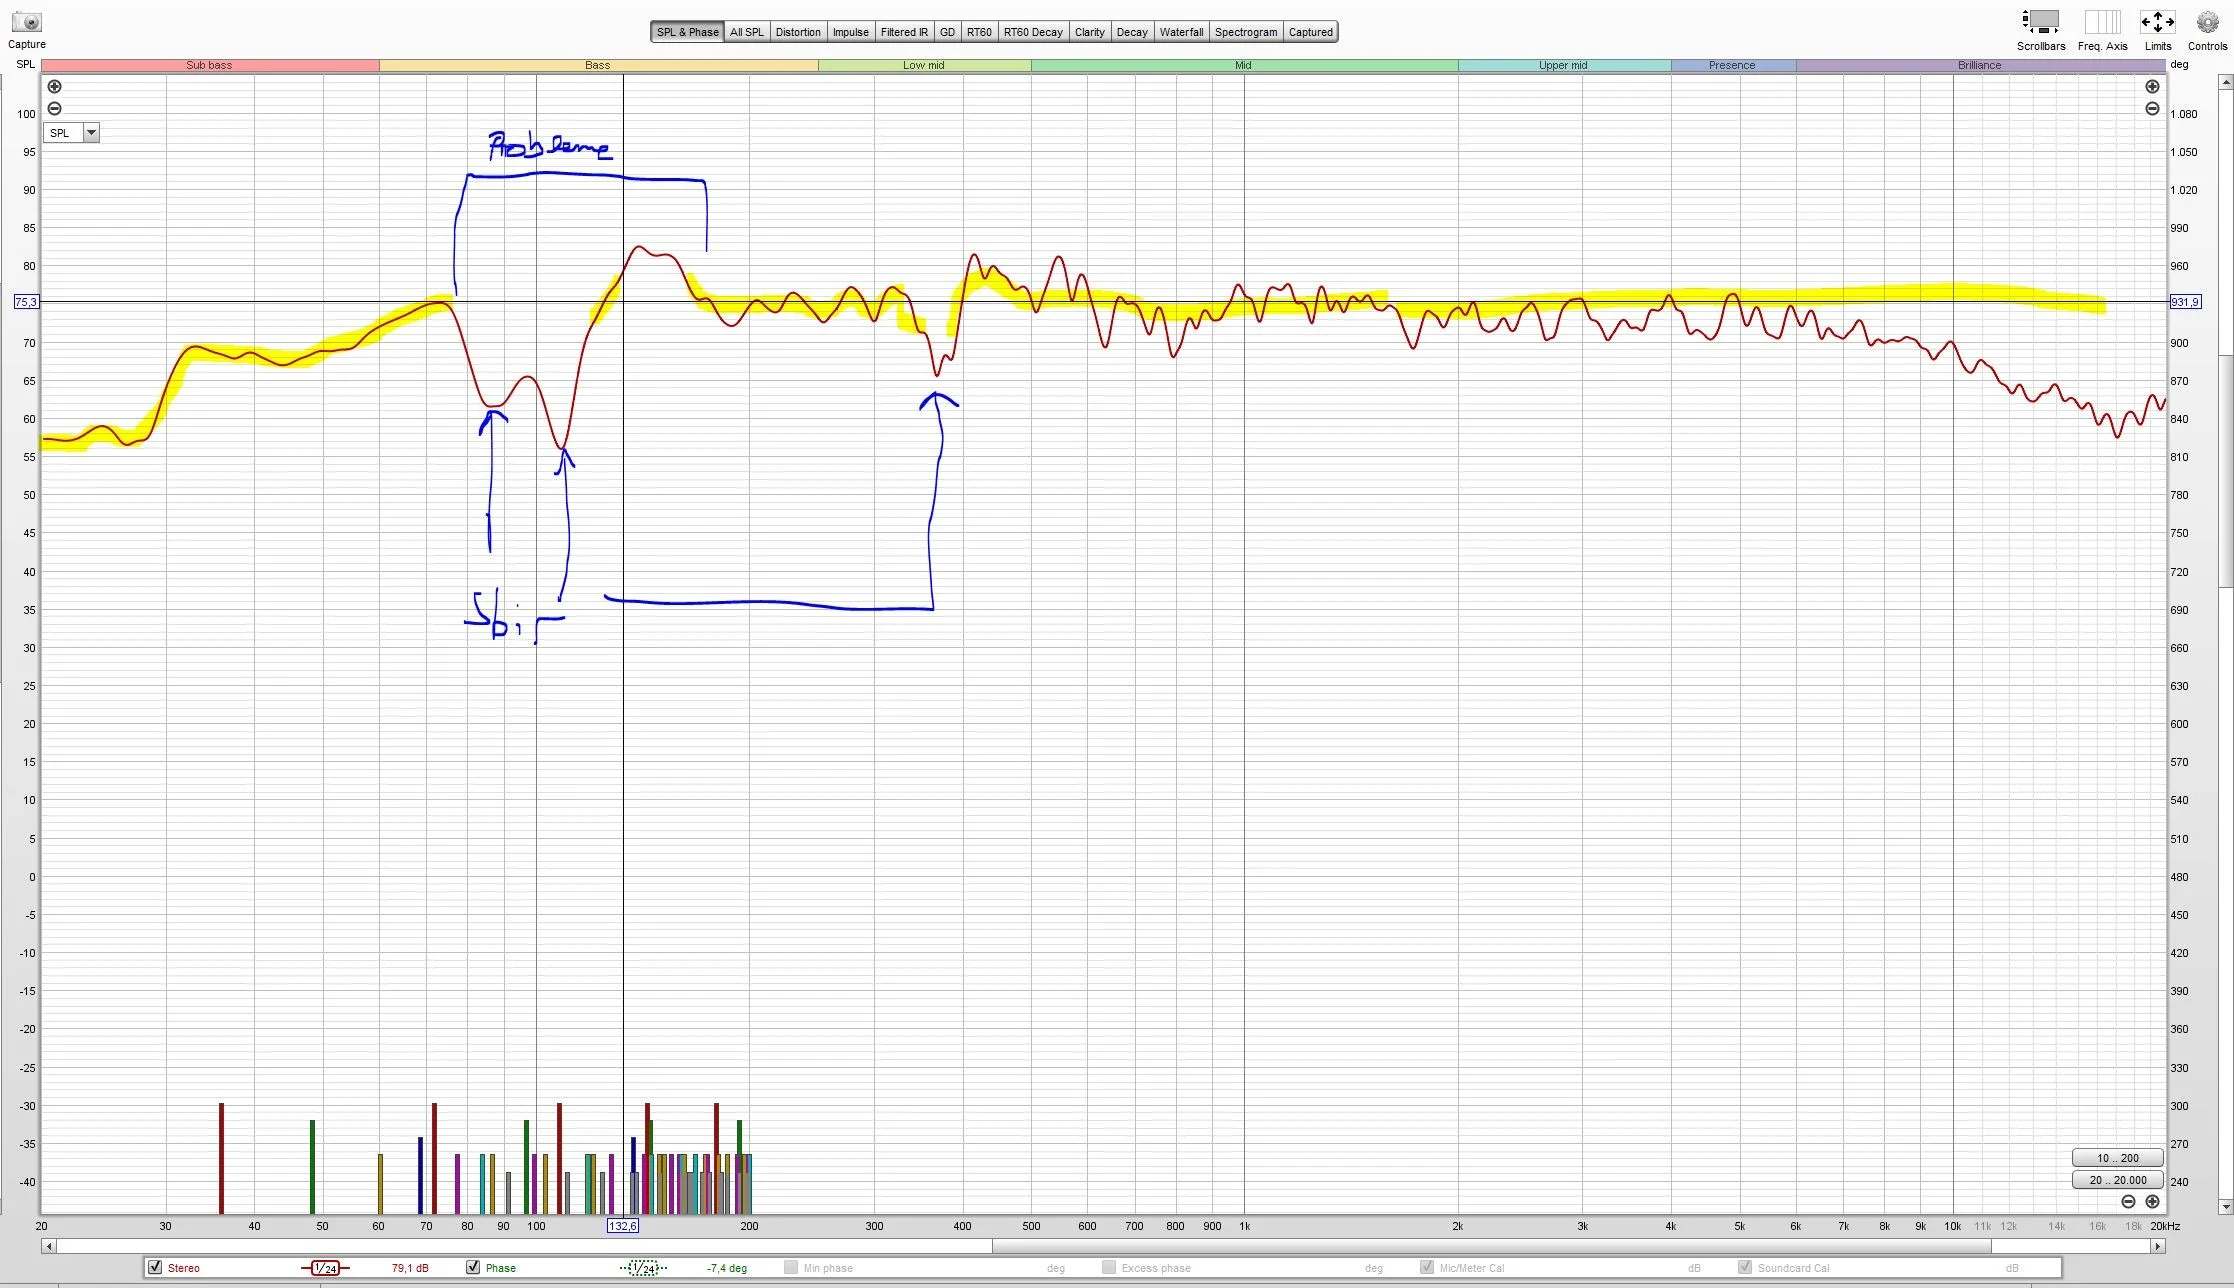Open the RT60 Decay tab
This screenshot has width=2234, height=1288.
(1033, 32)
